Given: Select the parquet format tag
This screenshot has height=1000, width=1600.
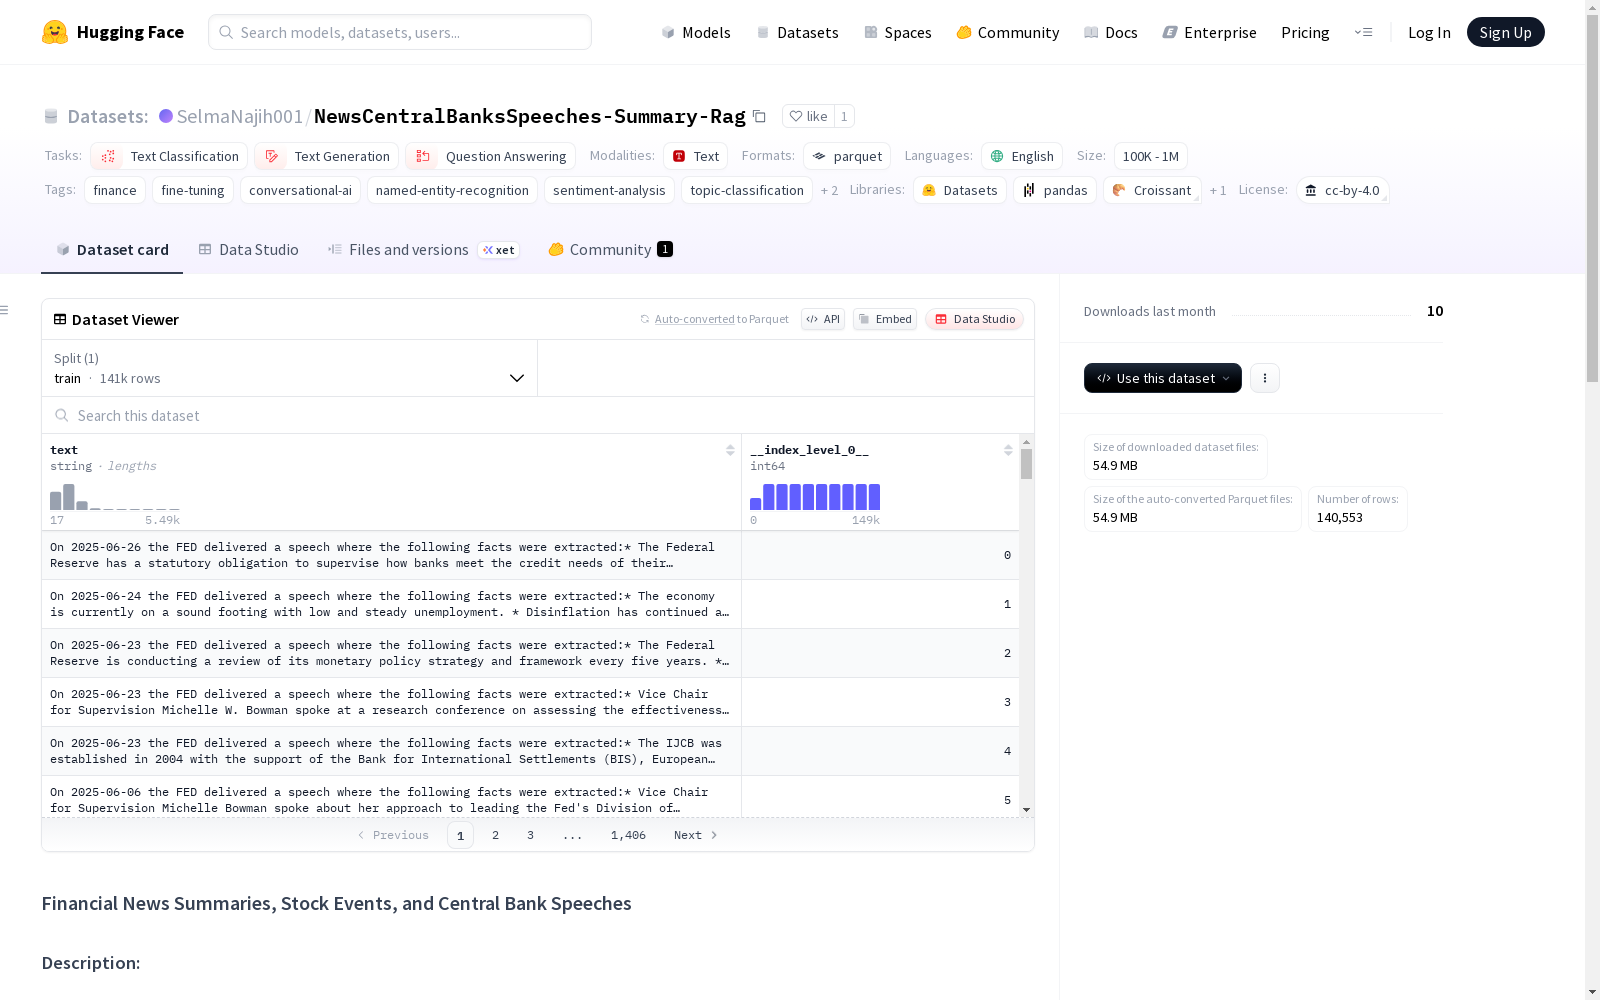Looking at the screenshot, I should (847, 156).
